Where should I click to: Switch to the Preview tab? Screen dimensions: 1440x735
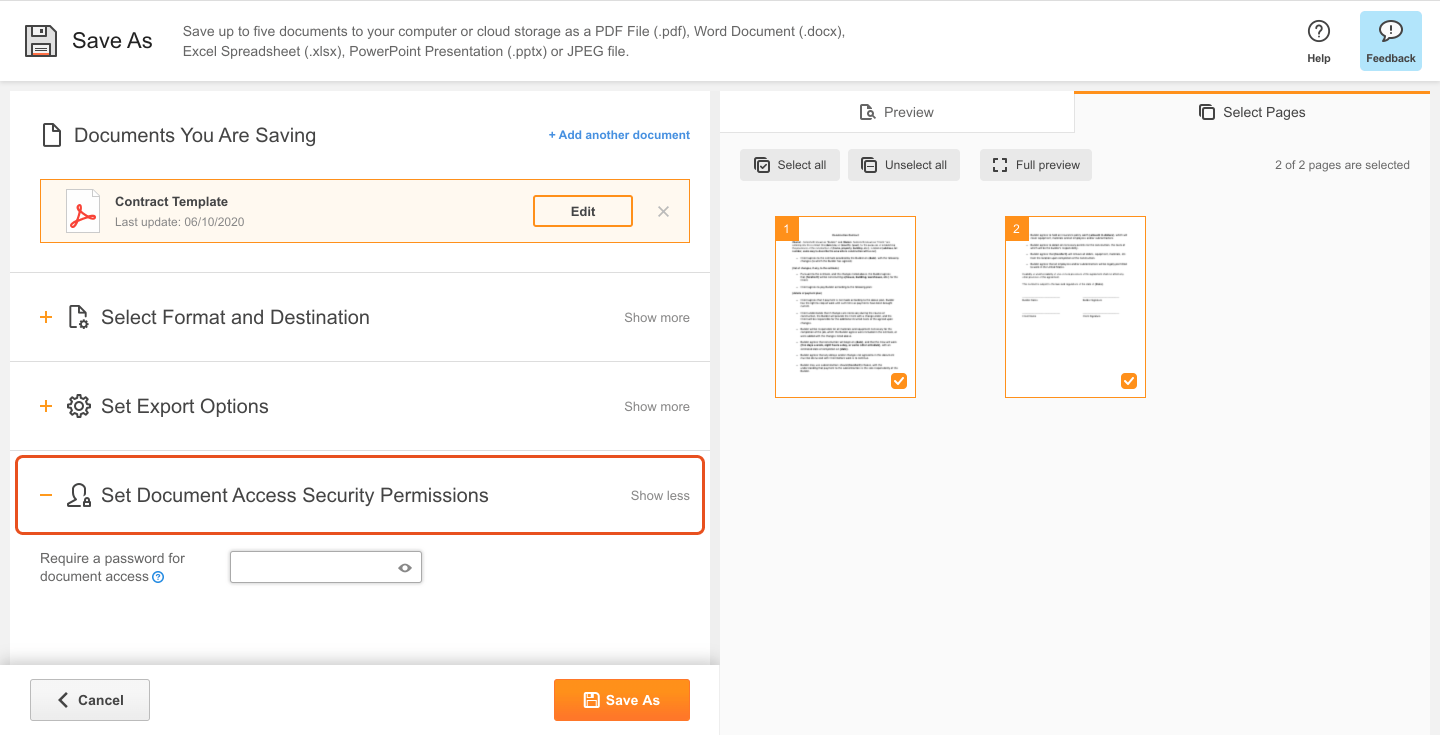897,112
